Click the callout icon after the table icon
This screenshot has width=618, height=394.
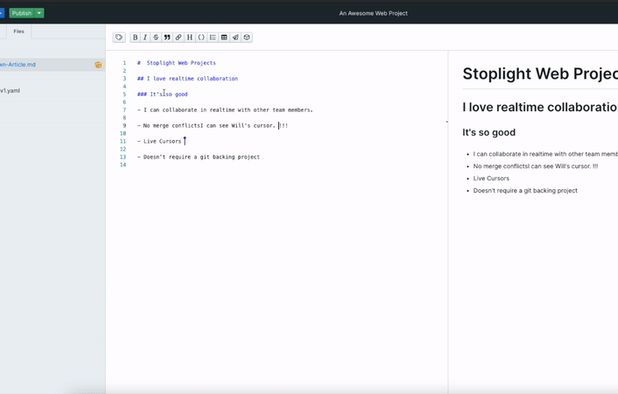(235, 37)
